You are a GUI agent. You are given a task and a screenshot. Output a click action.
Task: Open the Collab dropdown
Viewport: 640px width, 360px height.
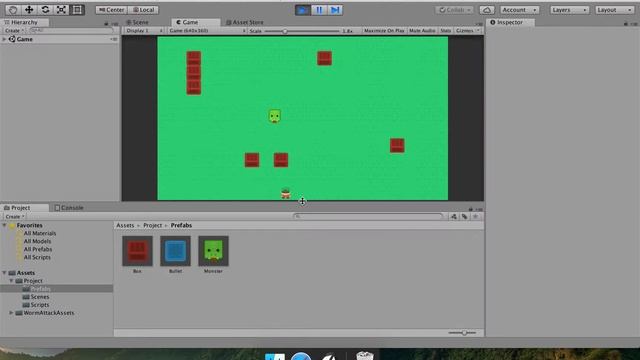coord(454,10)
